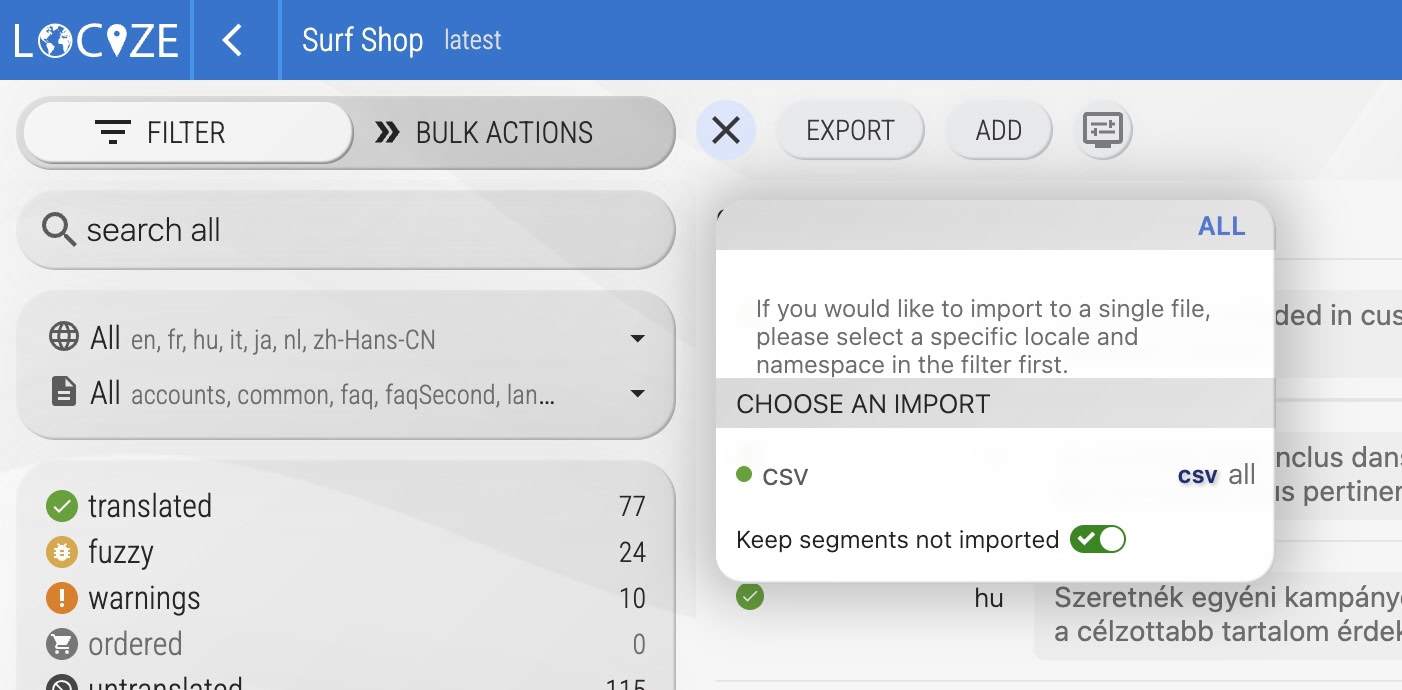
Task: Filter by fuzzy status icon
Action: pos(62,552)
